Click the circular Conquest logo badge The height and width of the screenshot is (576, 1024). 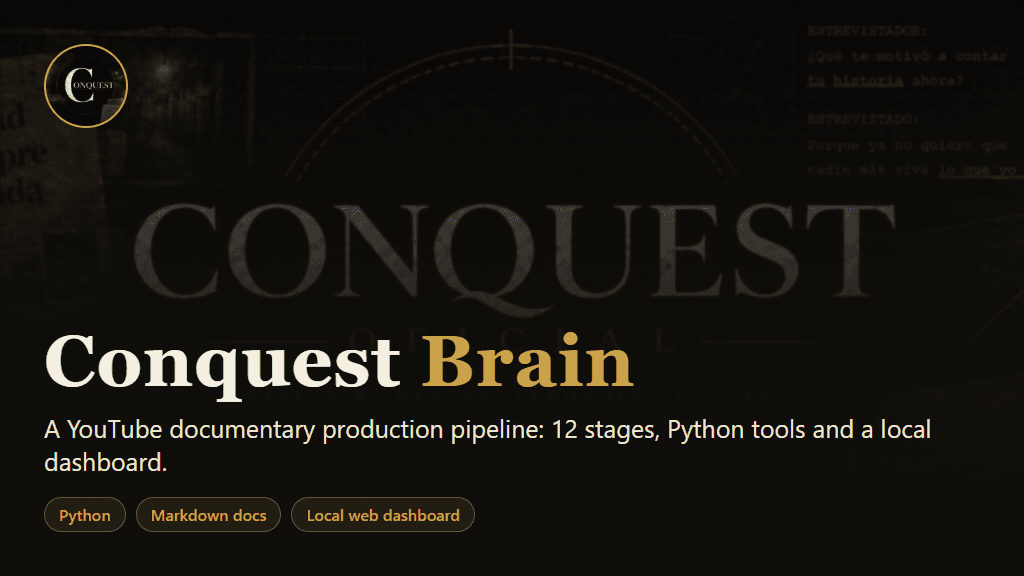point(86,86)
